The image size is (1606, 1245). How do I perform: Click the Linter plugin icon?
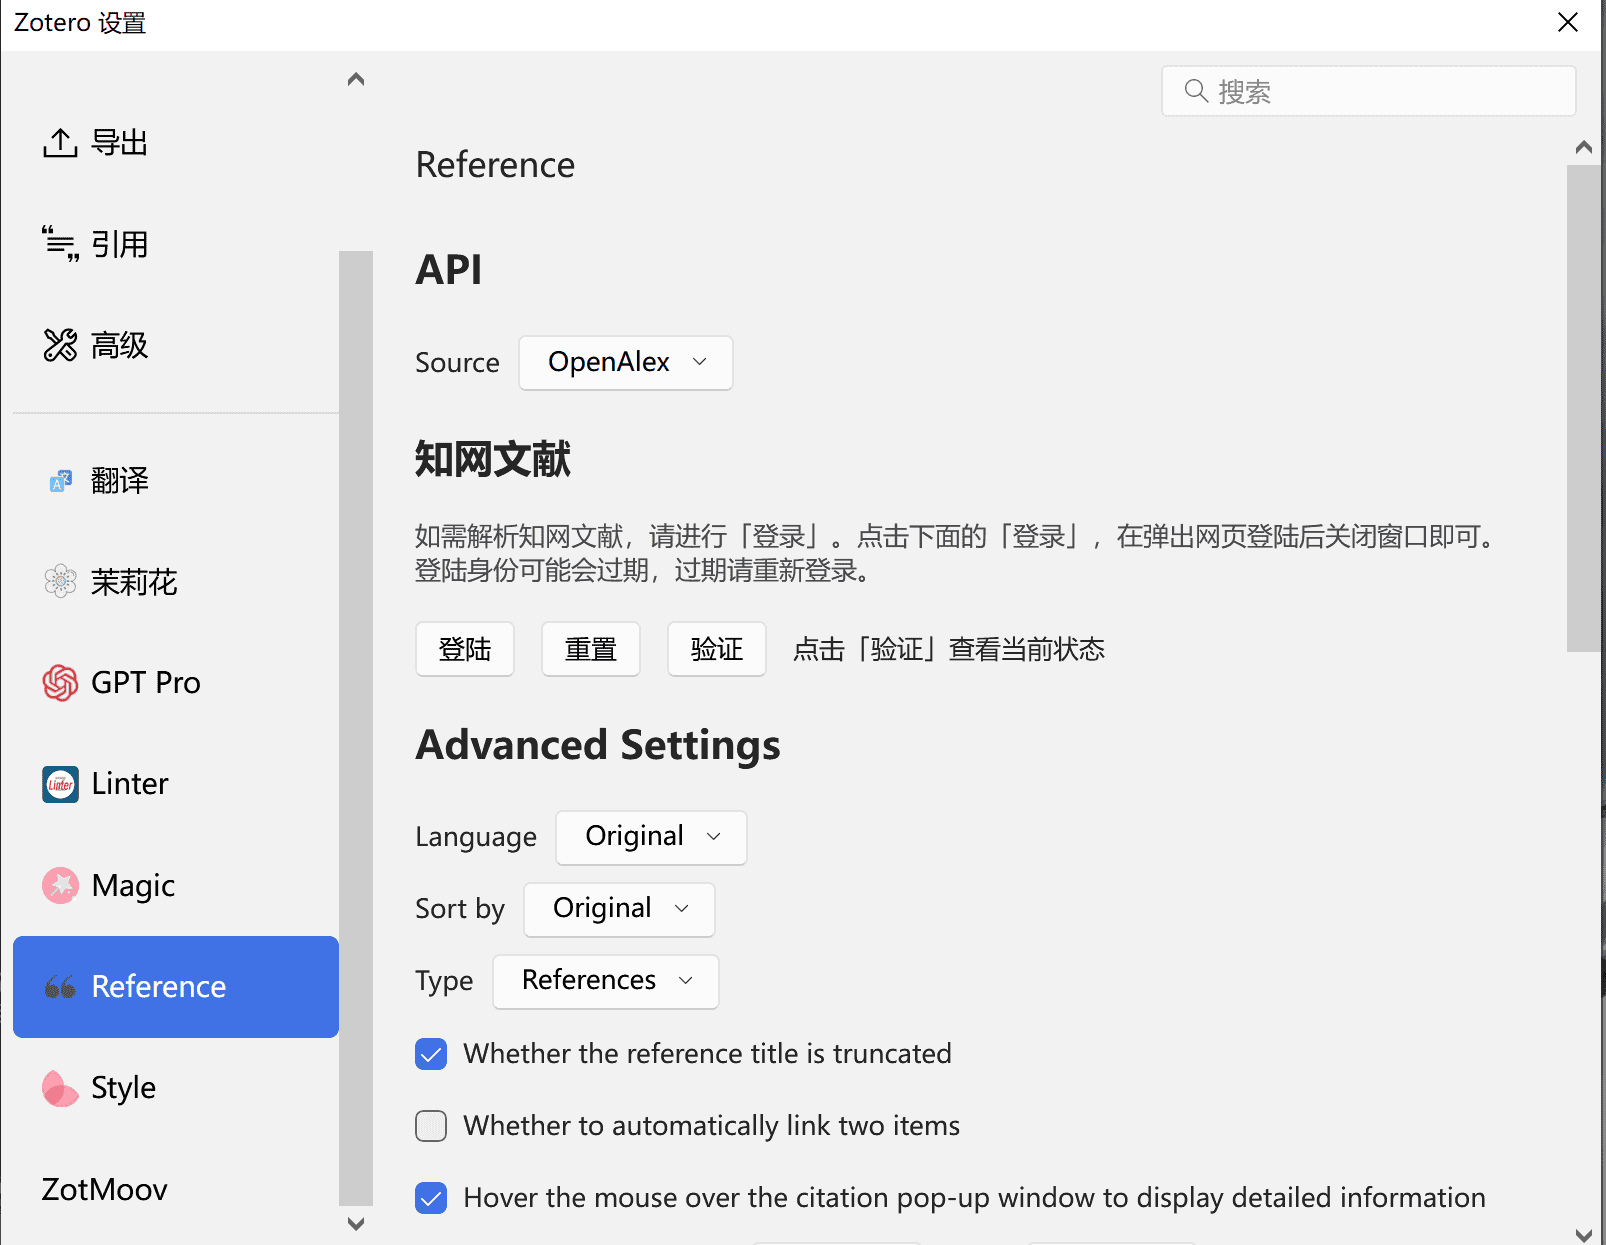coord(60,784)
